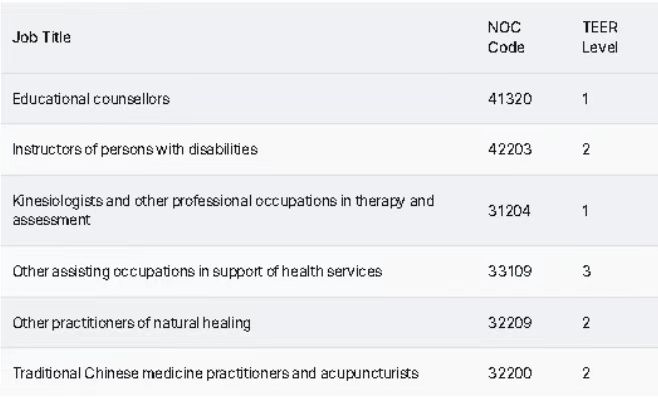658x397 pixels.
Task: Click NOC code 32209
Action: tap(510, 323)
